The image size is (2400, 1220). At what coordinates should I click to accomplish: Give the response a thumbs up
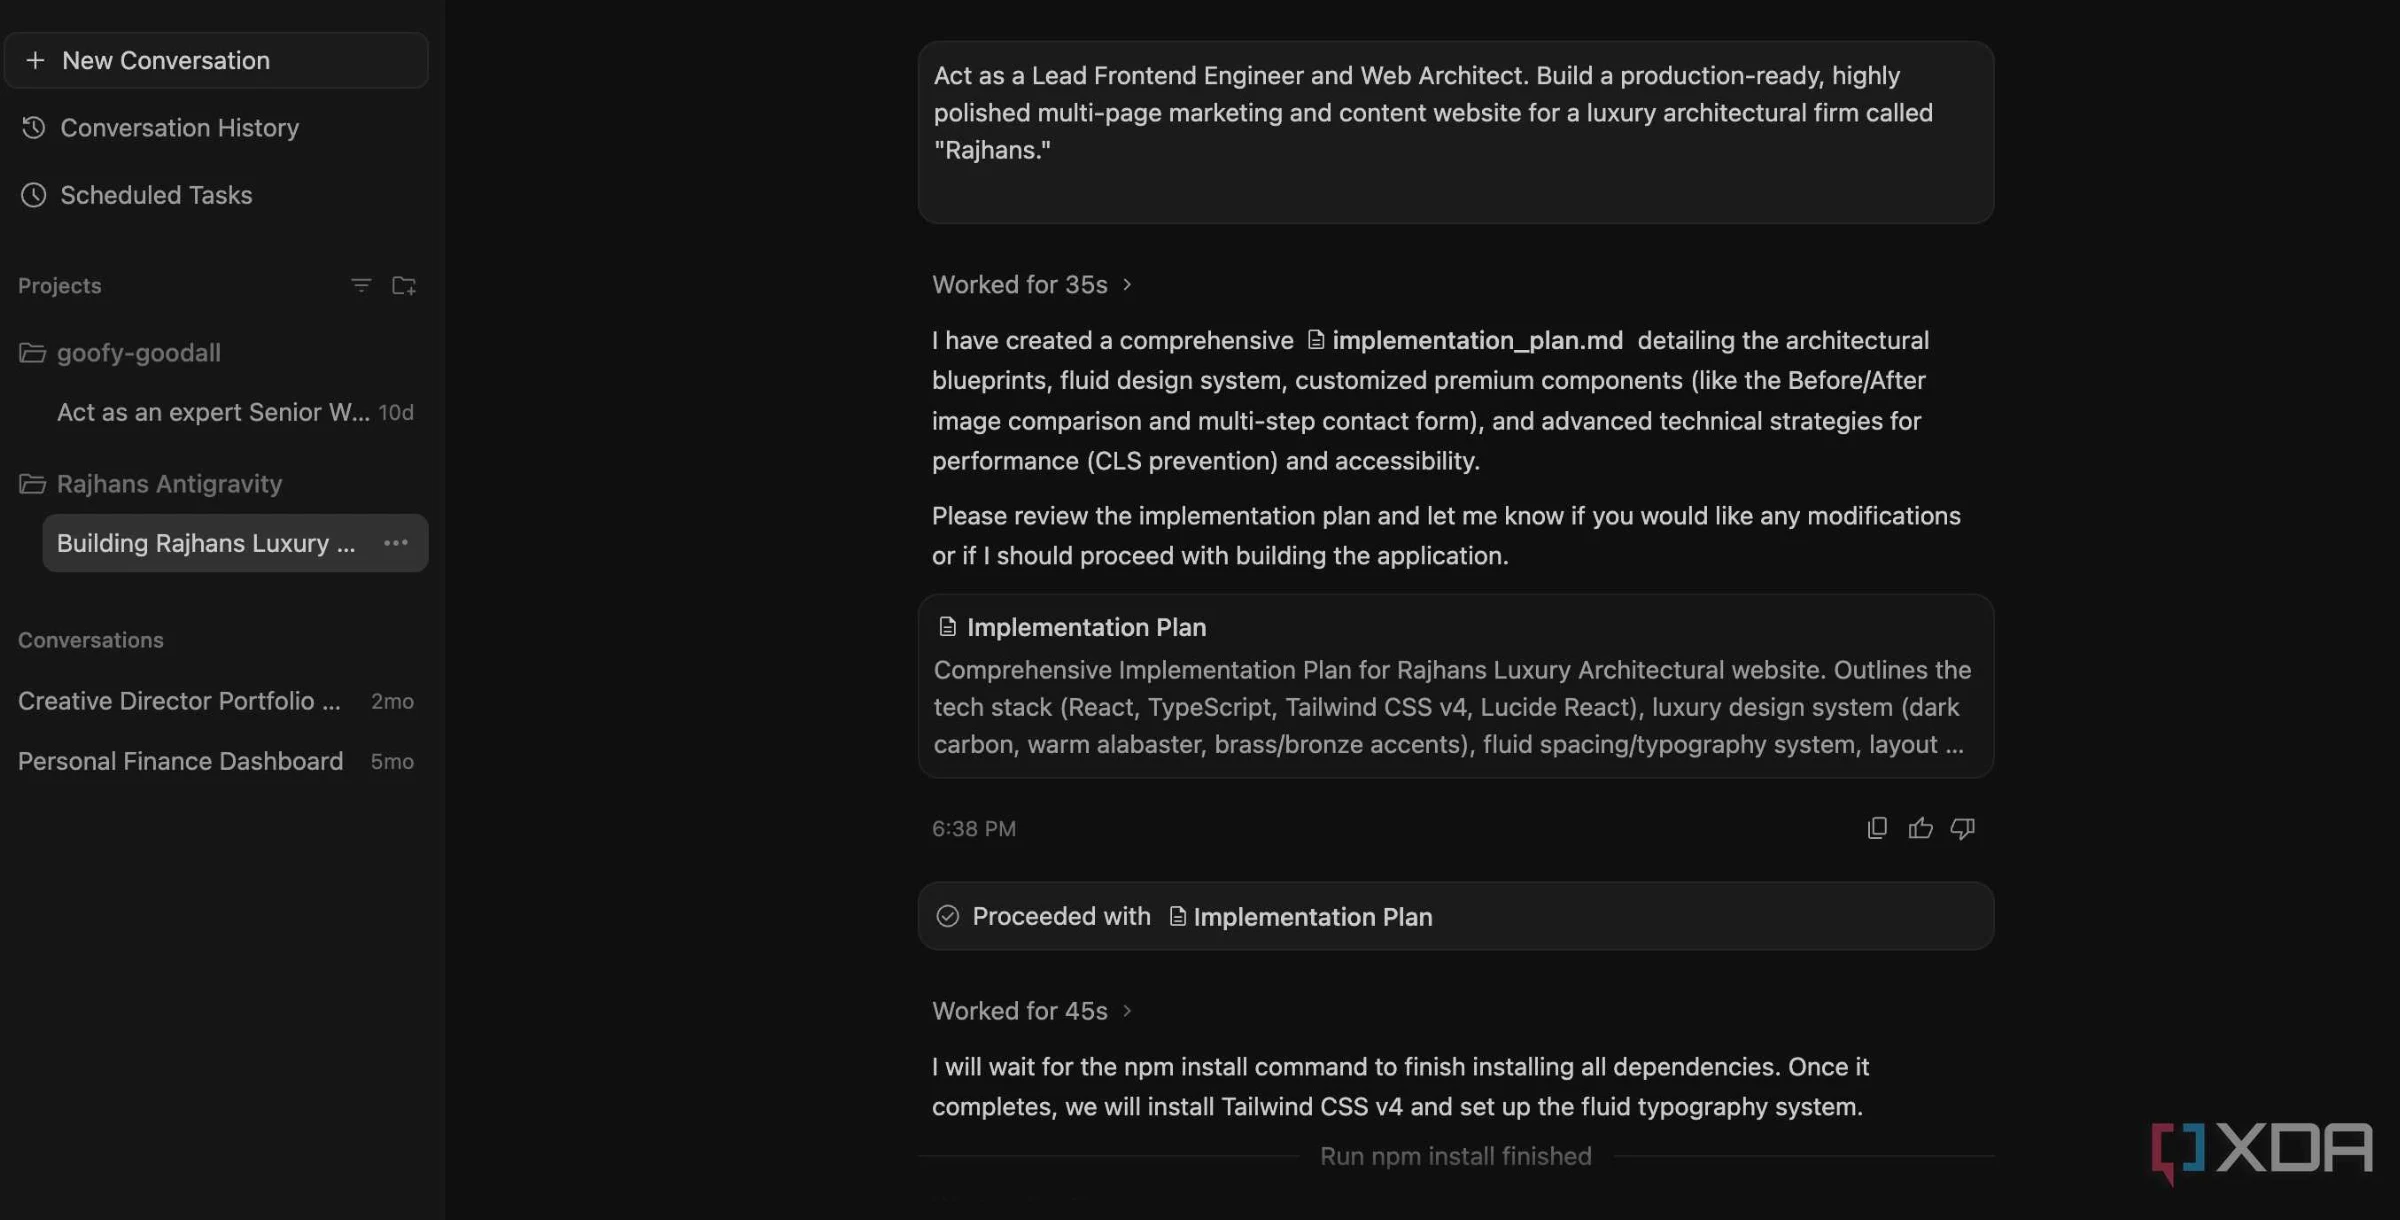(1920, 828)
